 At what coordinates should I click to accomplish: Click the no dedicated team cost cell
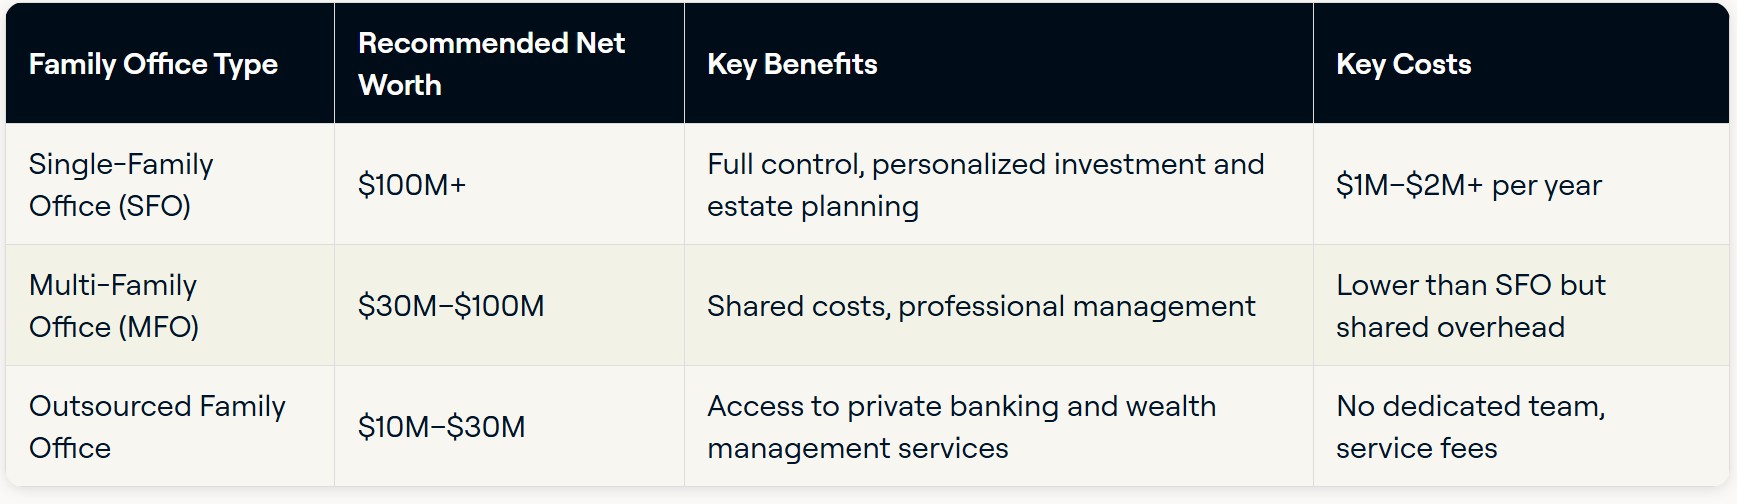tap(1521, 427)
